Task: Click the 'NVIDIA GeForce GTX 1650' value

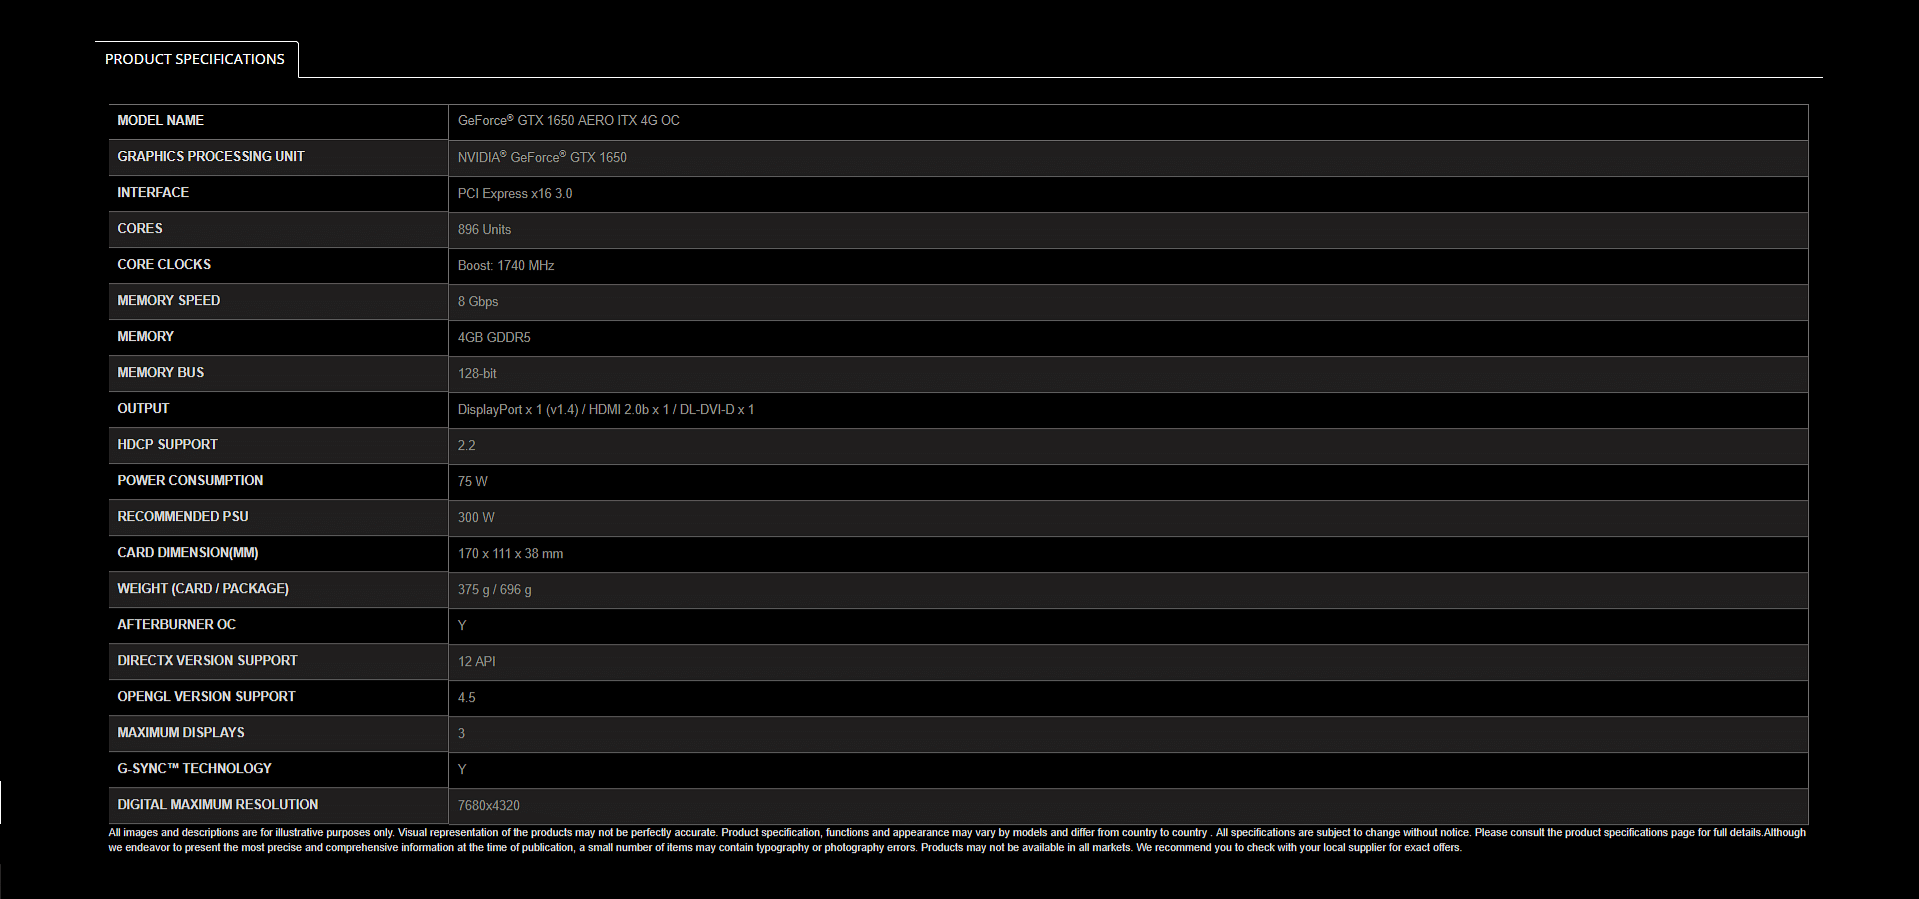Action: click(542, 157)
